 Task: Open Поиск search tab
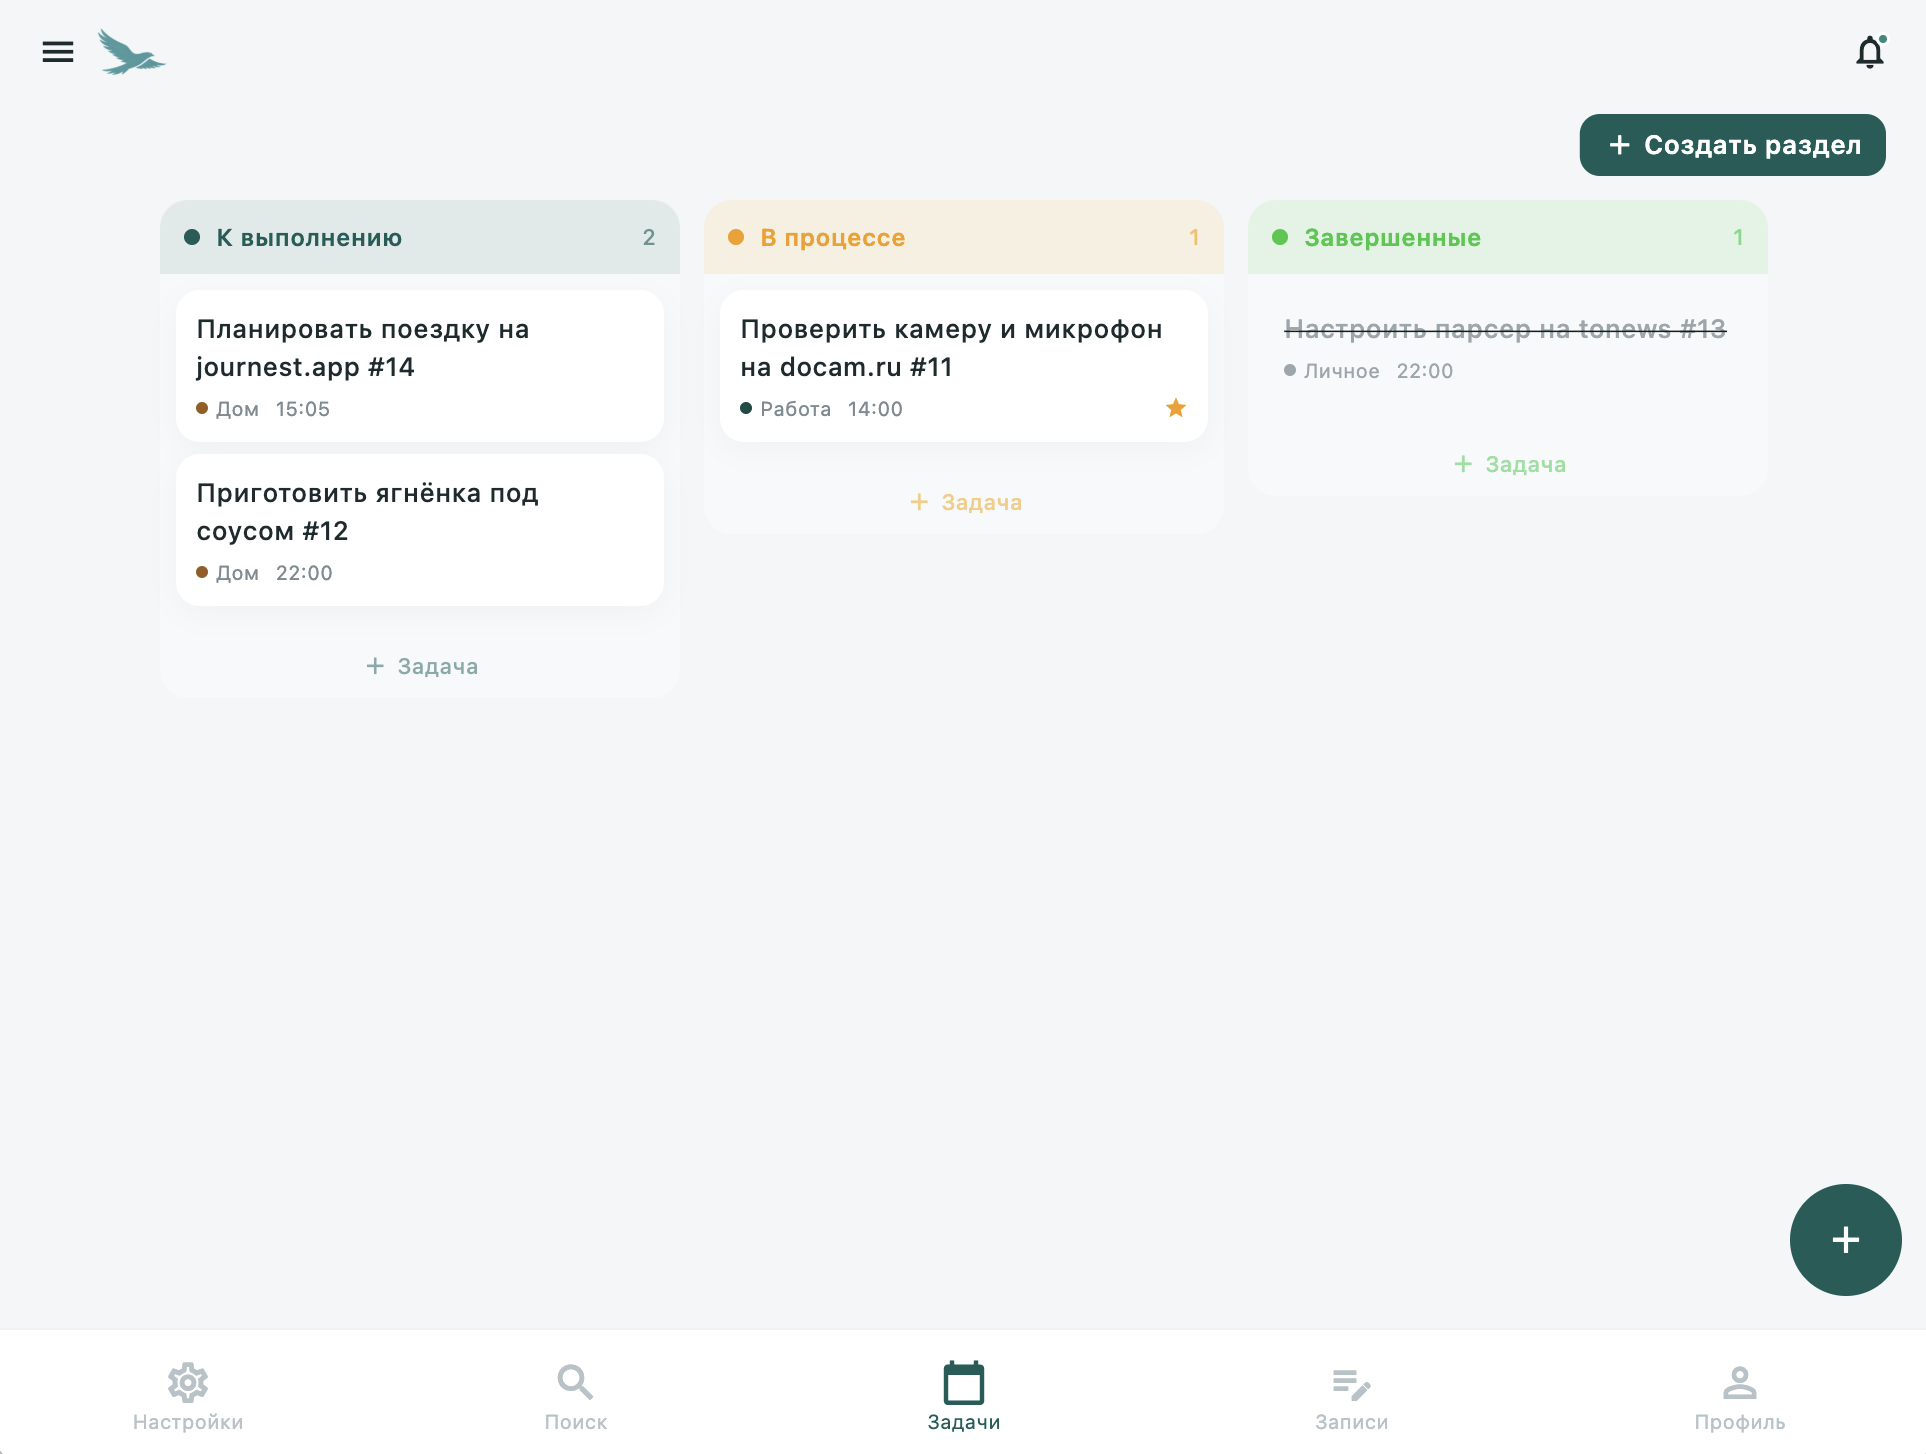coord(576,1396)
